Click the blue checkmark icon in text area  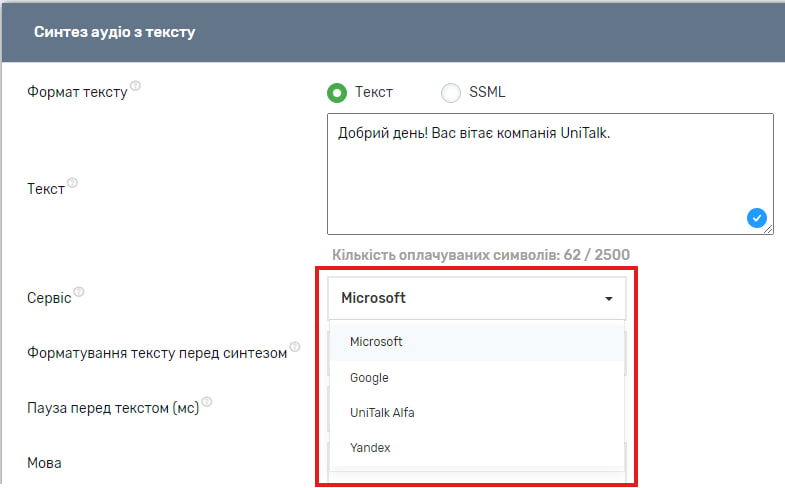(x=756, y=217)
